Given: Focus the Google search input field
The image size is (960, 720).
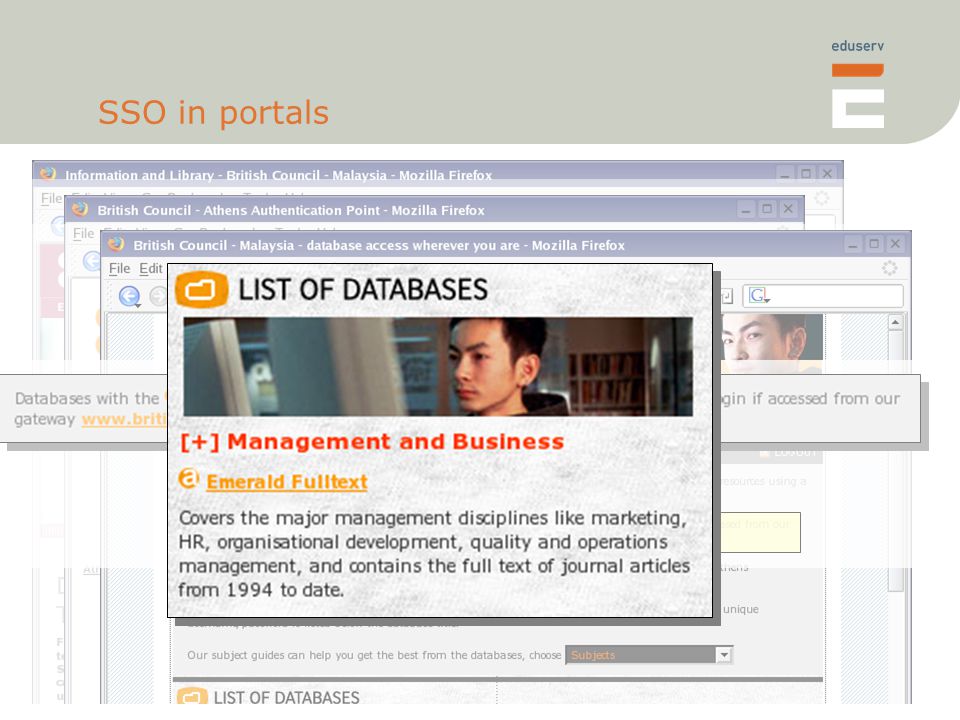Looking at the screenshot, I should point(836,296).
